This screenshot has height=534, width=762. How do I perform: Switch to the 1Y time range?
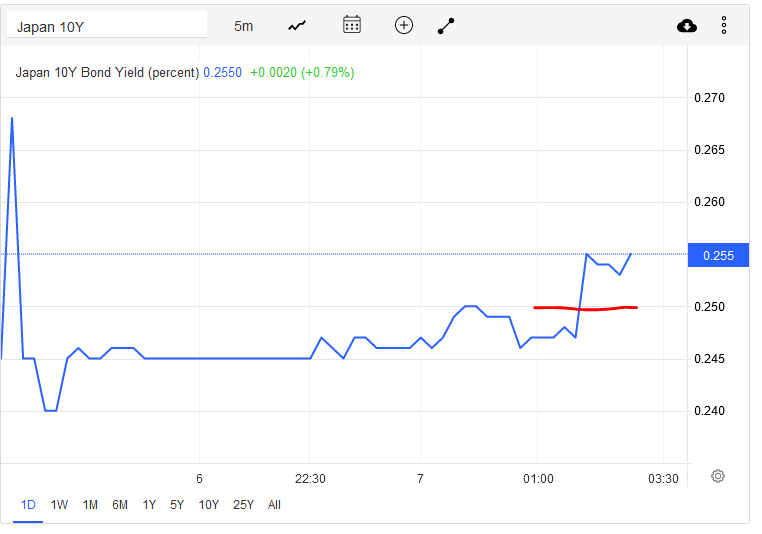pyautogui.click(x=149, y=505)
